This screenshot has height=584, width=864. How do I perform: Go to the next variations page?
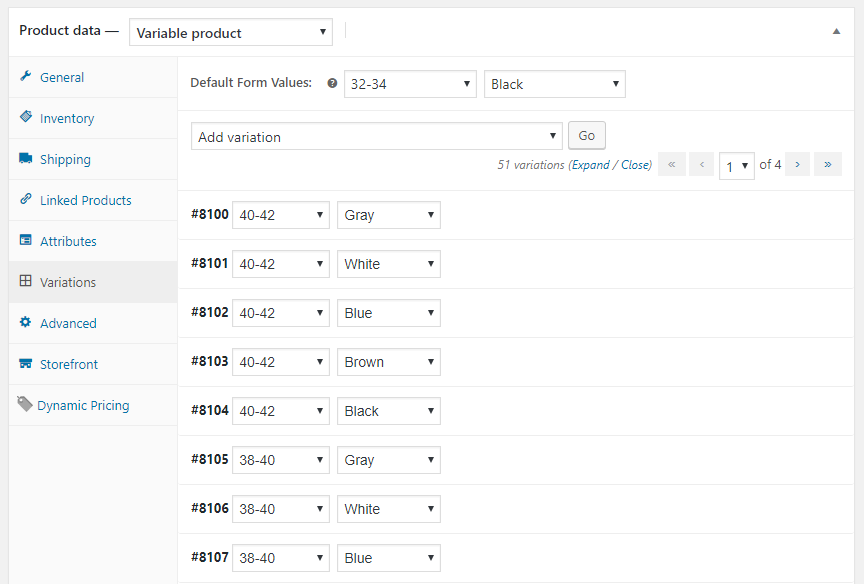tap(797, 164)
